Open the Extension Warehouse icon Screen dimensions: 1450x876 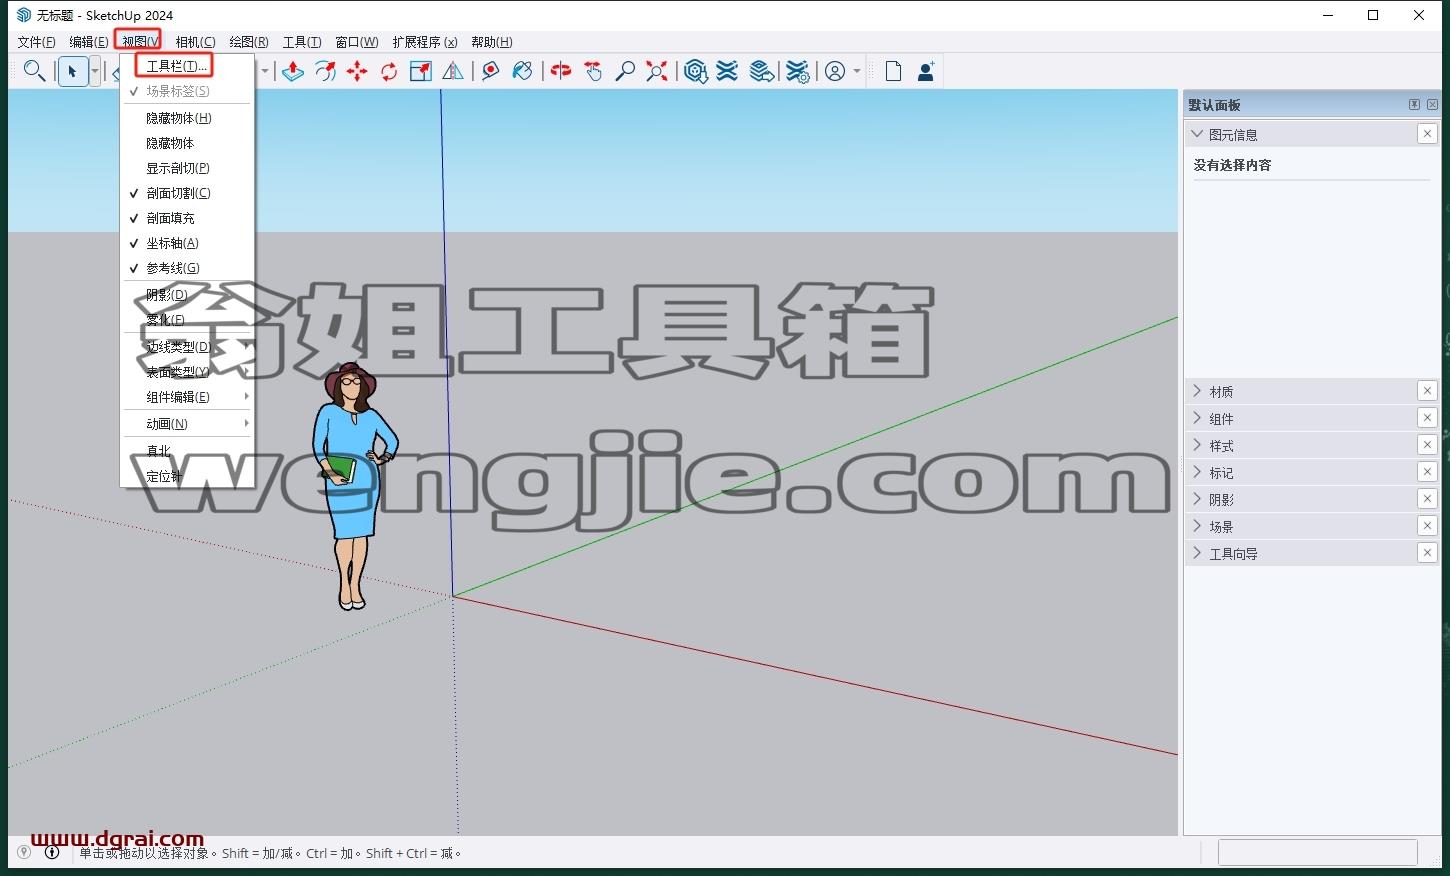coord(728,71)
